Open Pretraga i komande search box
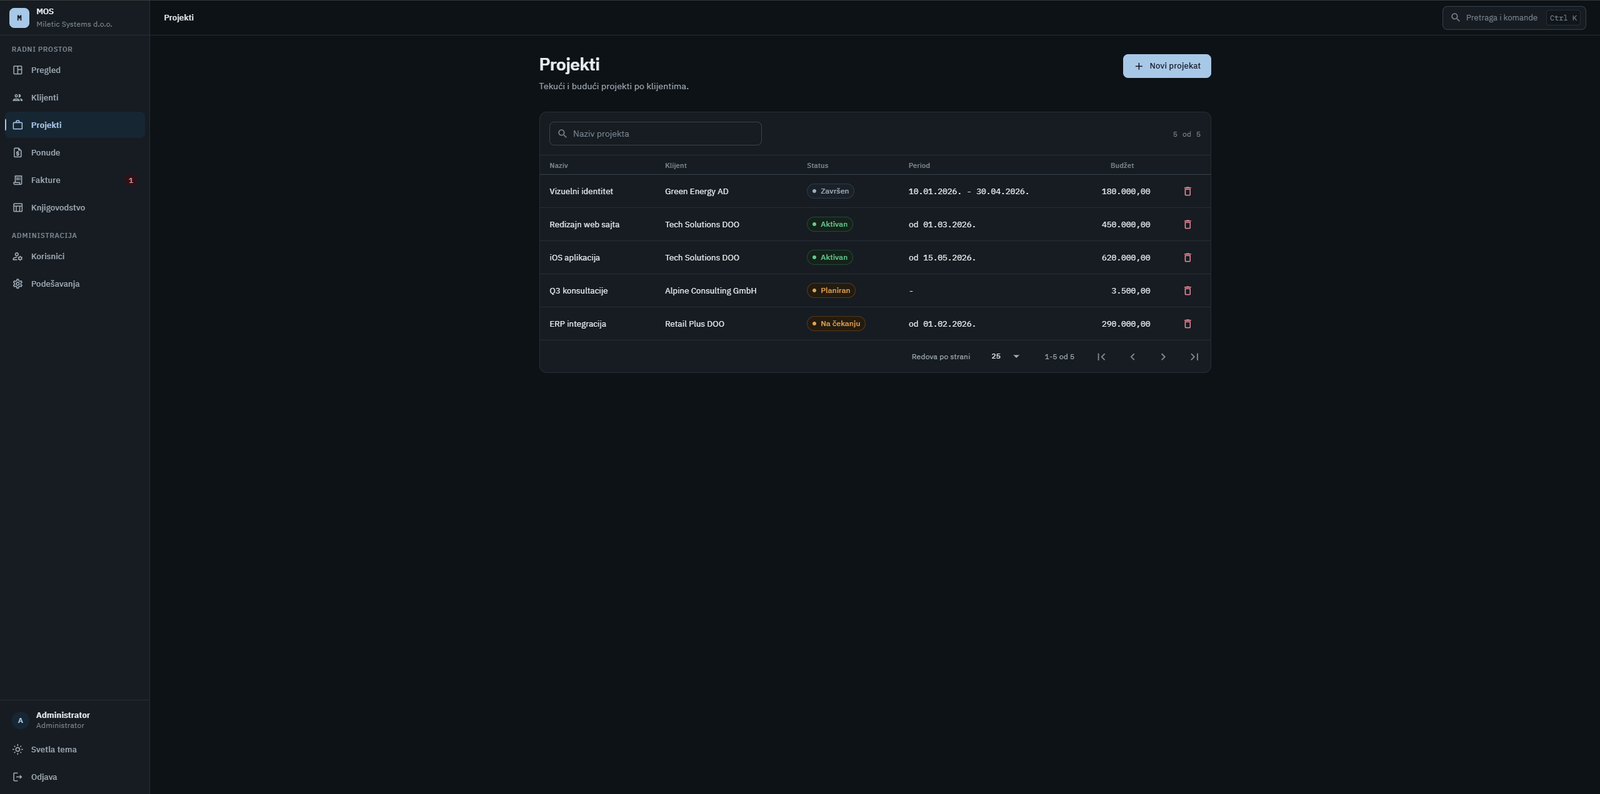Screen dimensions: 1600x794 [x=1513, y=17]
